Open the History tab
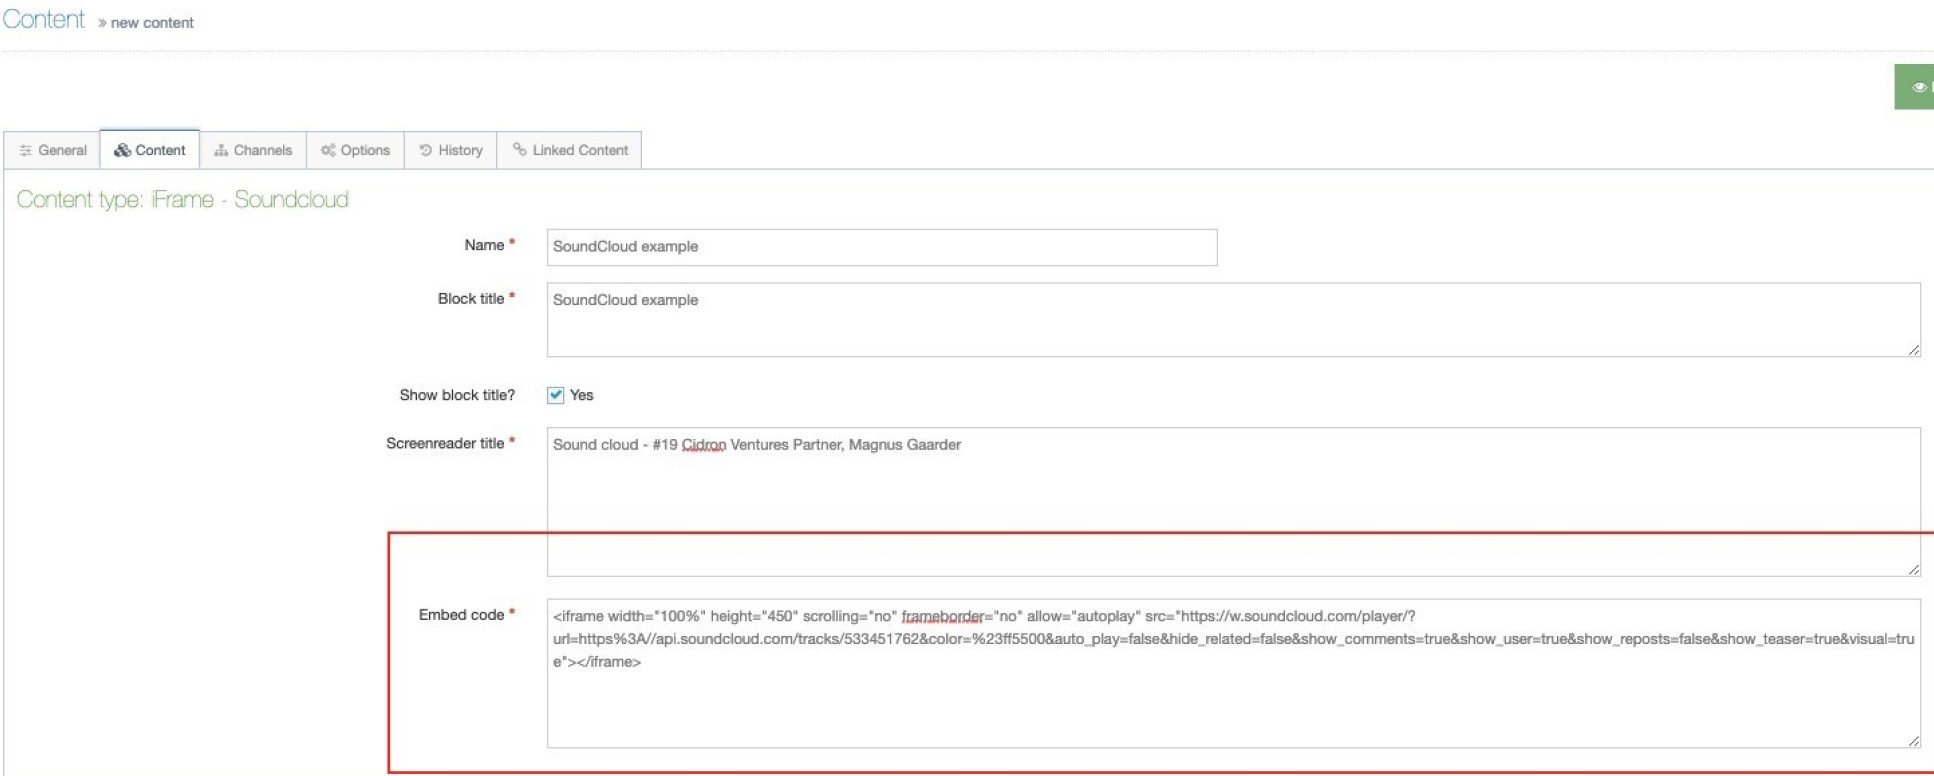1934x776 pixels. 451,151
